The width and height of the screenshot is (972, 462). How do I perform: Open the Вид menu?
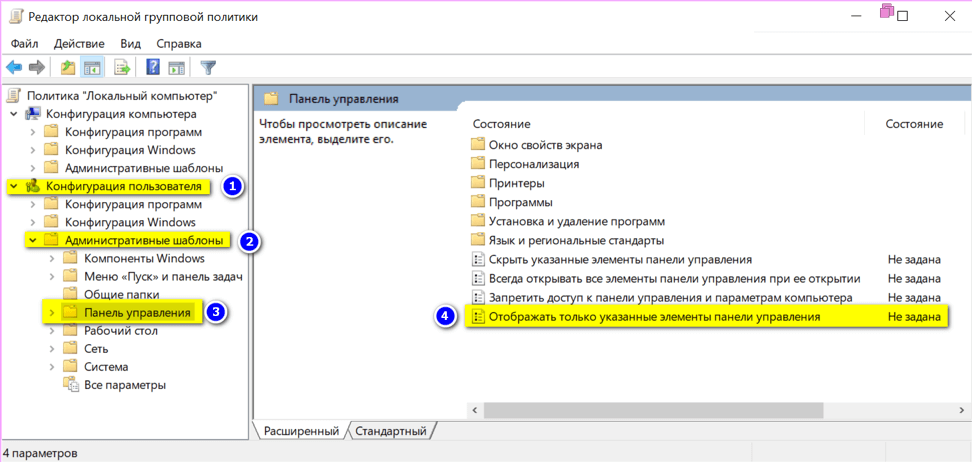pos(130,44)
